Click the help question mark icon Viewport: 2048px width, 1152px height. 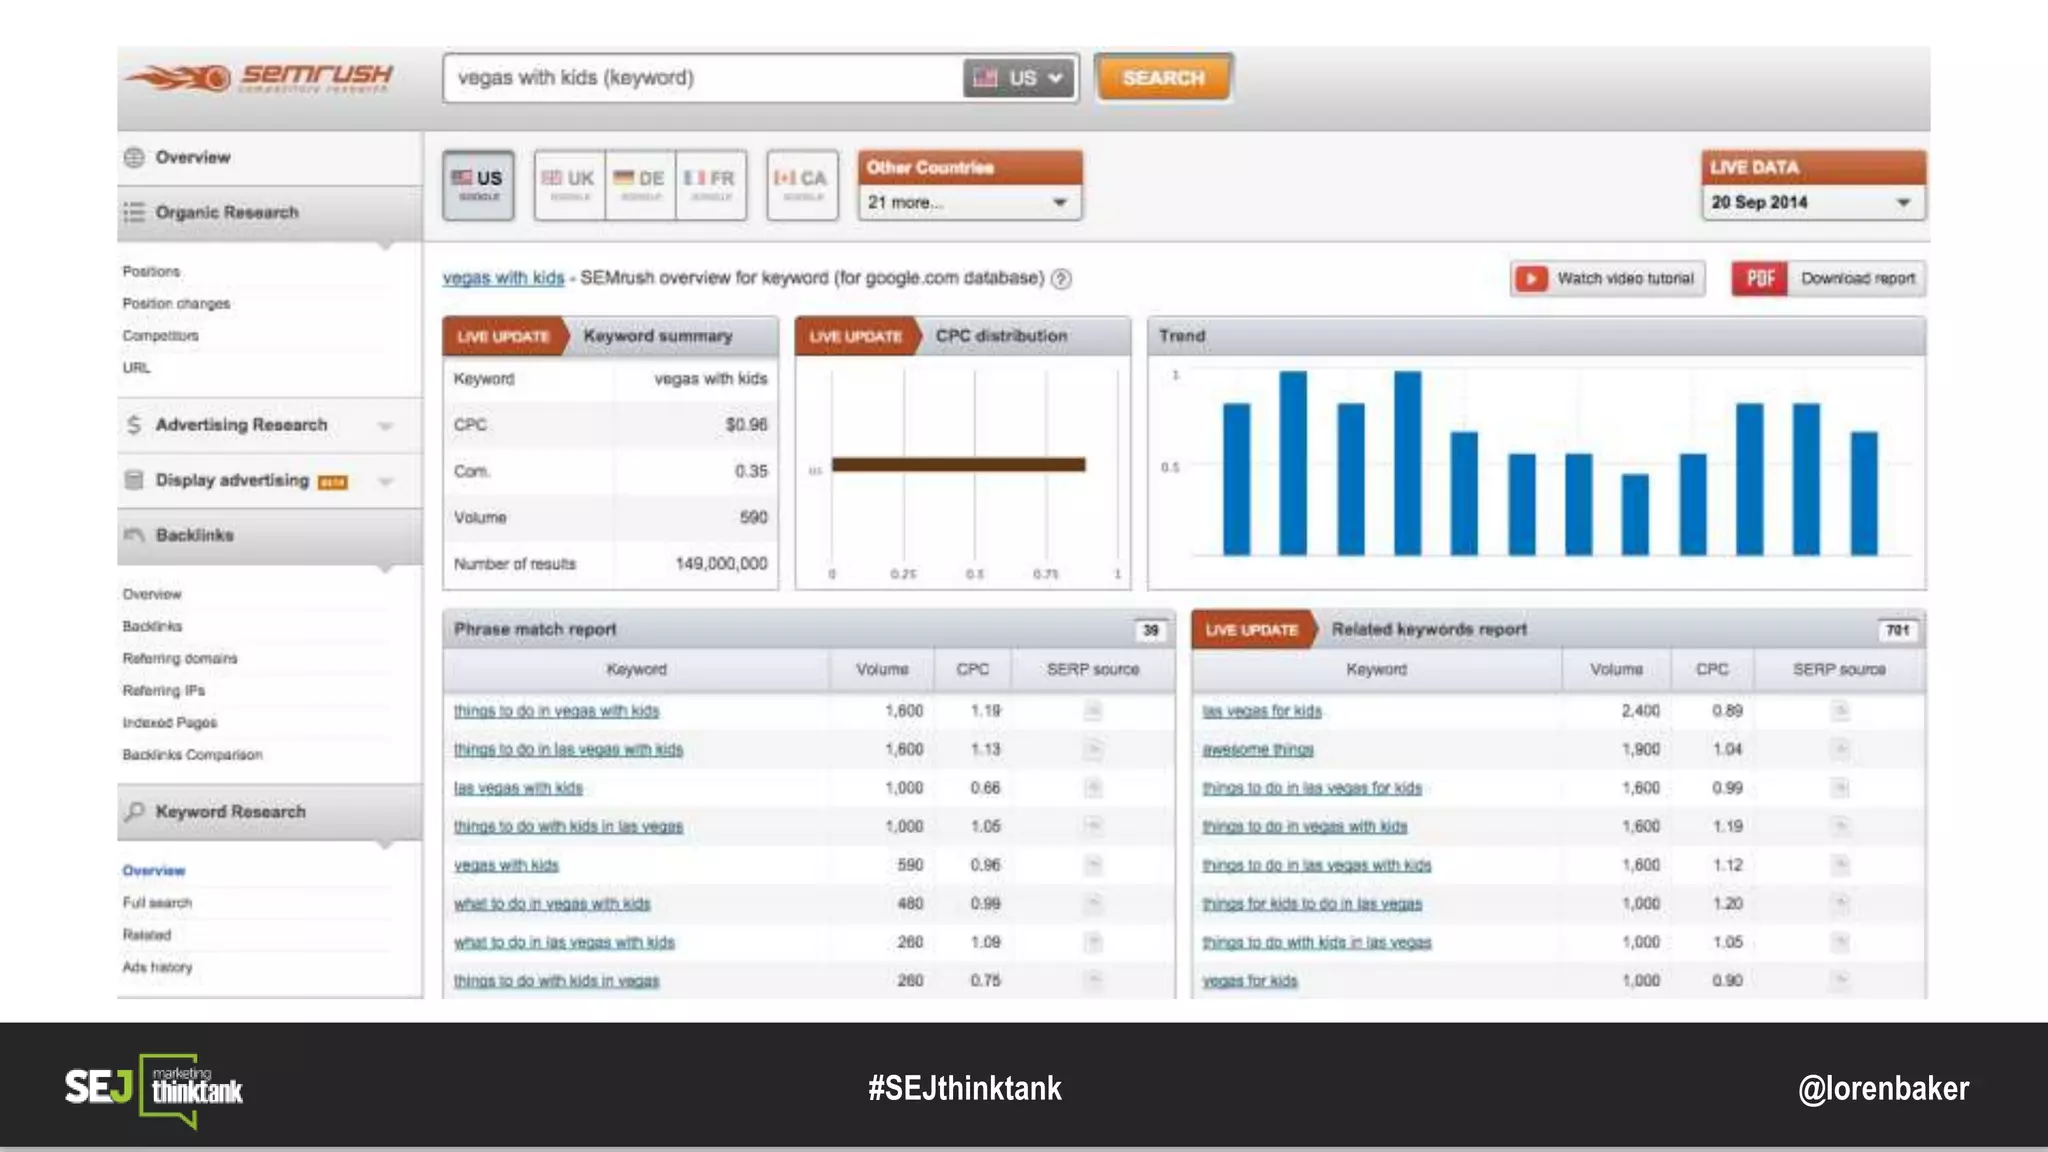pos(1062,279)
